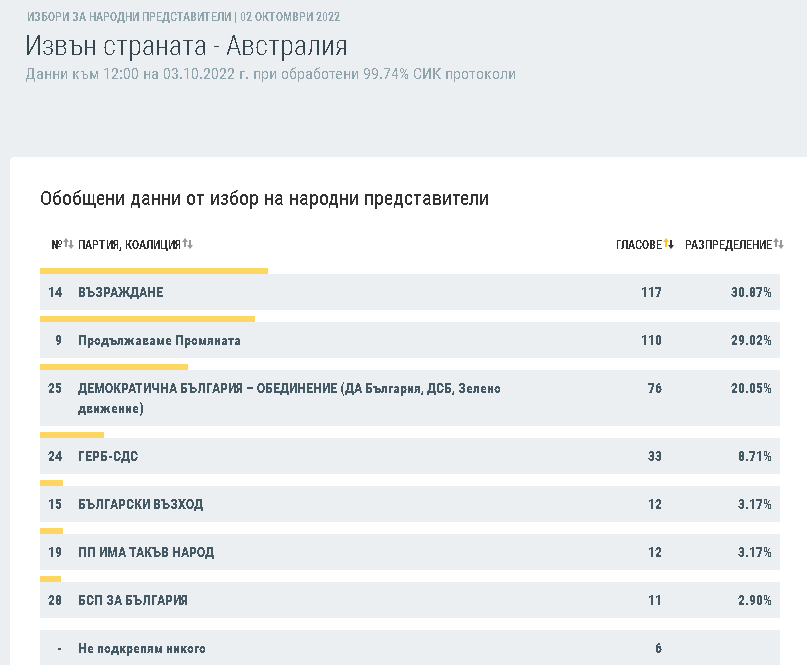Click the БСП ЗА БЪЛГАРИЯ party name
This screenshot has height=665, width=807.
pyautogui.click(x=132, y=600)
